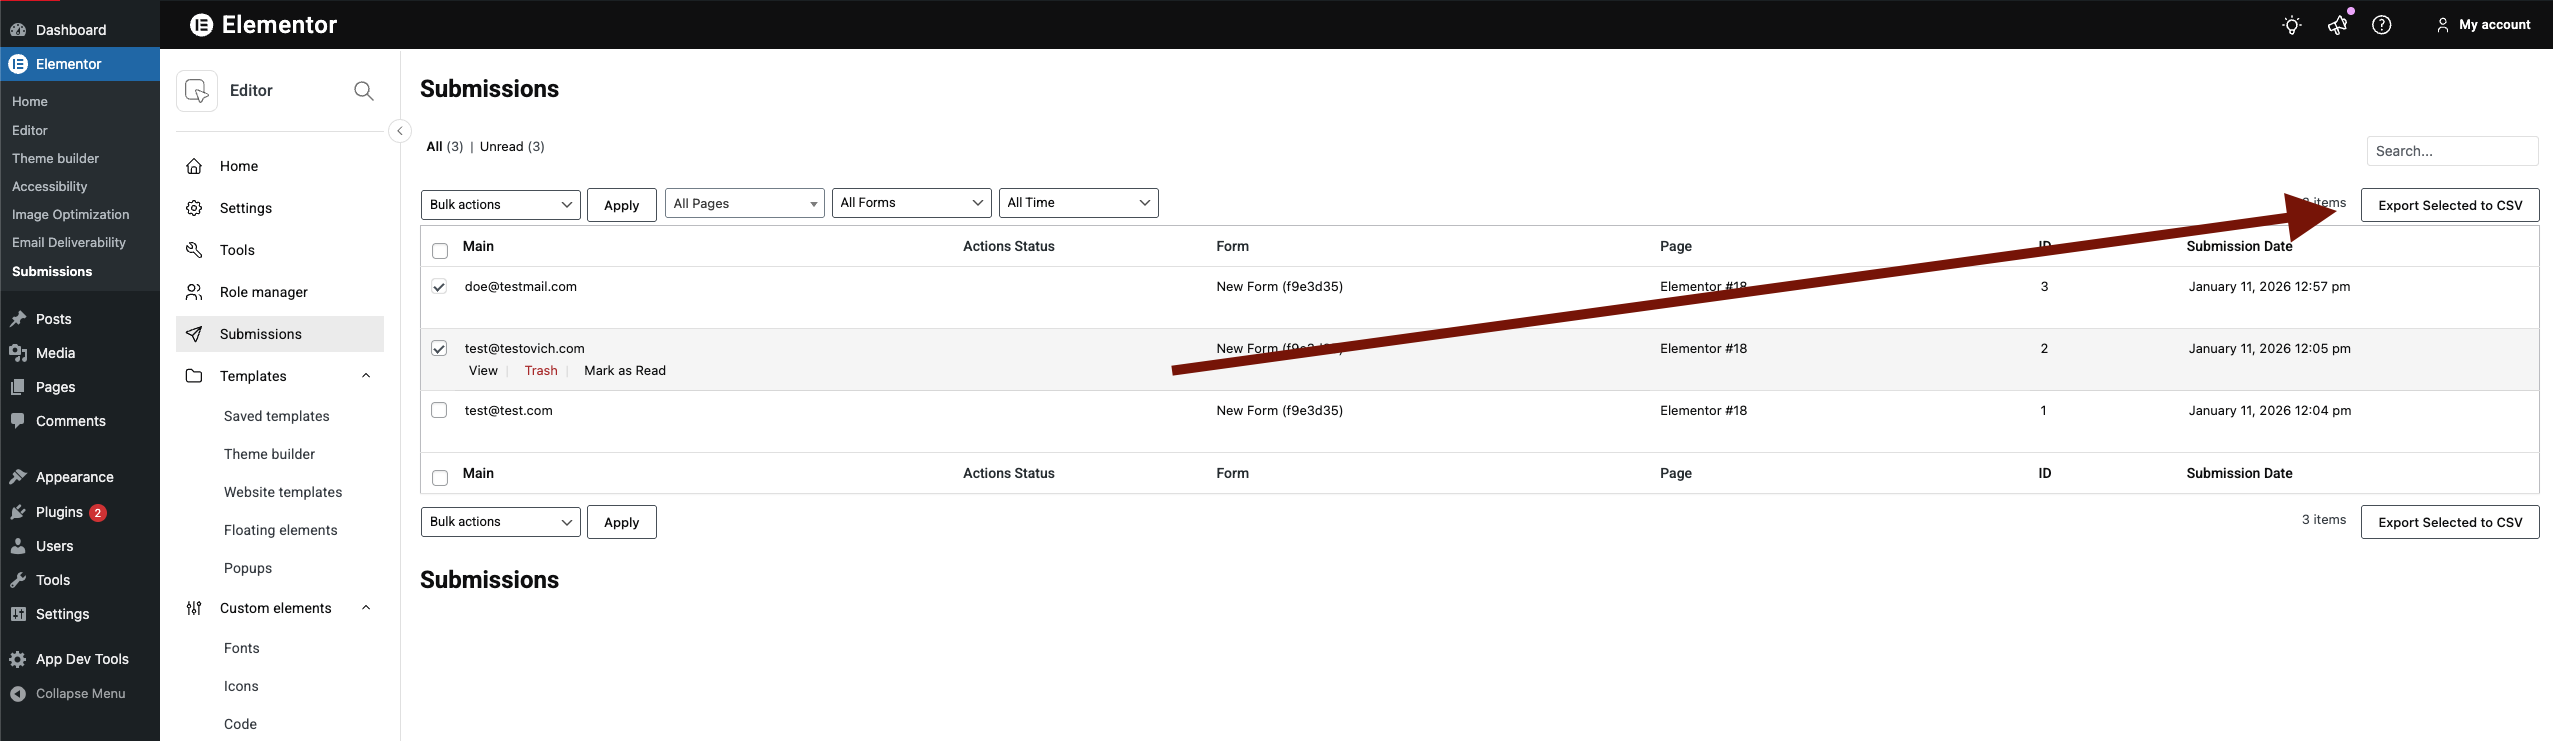
Task: Open Plugins in the WordPress menu
Action: coord(59,512)
